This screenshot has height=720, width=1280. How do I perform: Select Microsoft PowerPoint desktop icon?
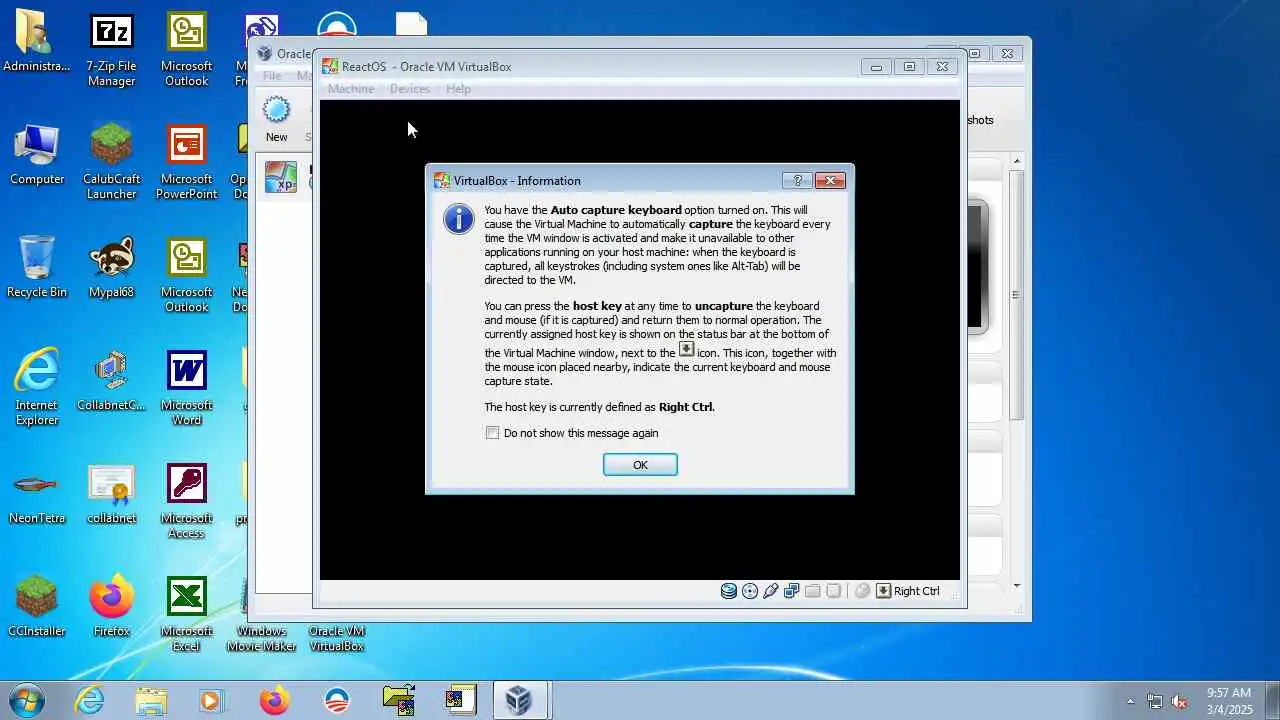click(x=186, y=162)
